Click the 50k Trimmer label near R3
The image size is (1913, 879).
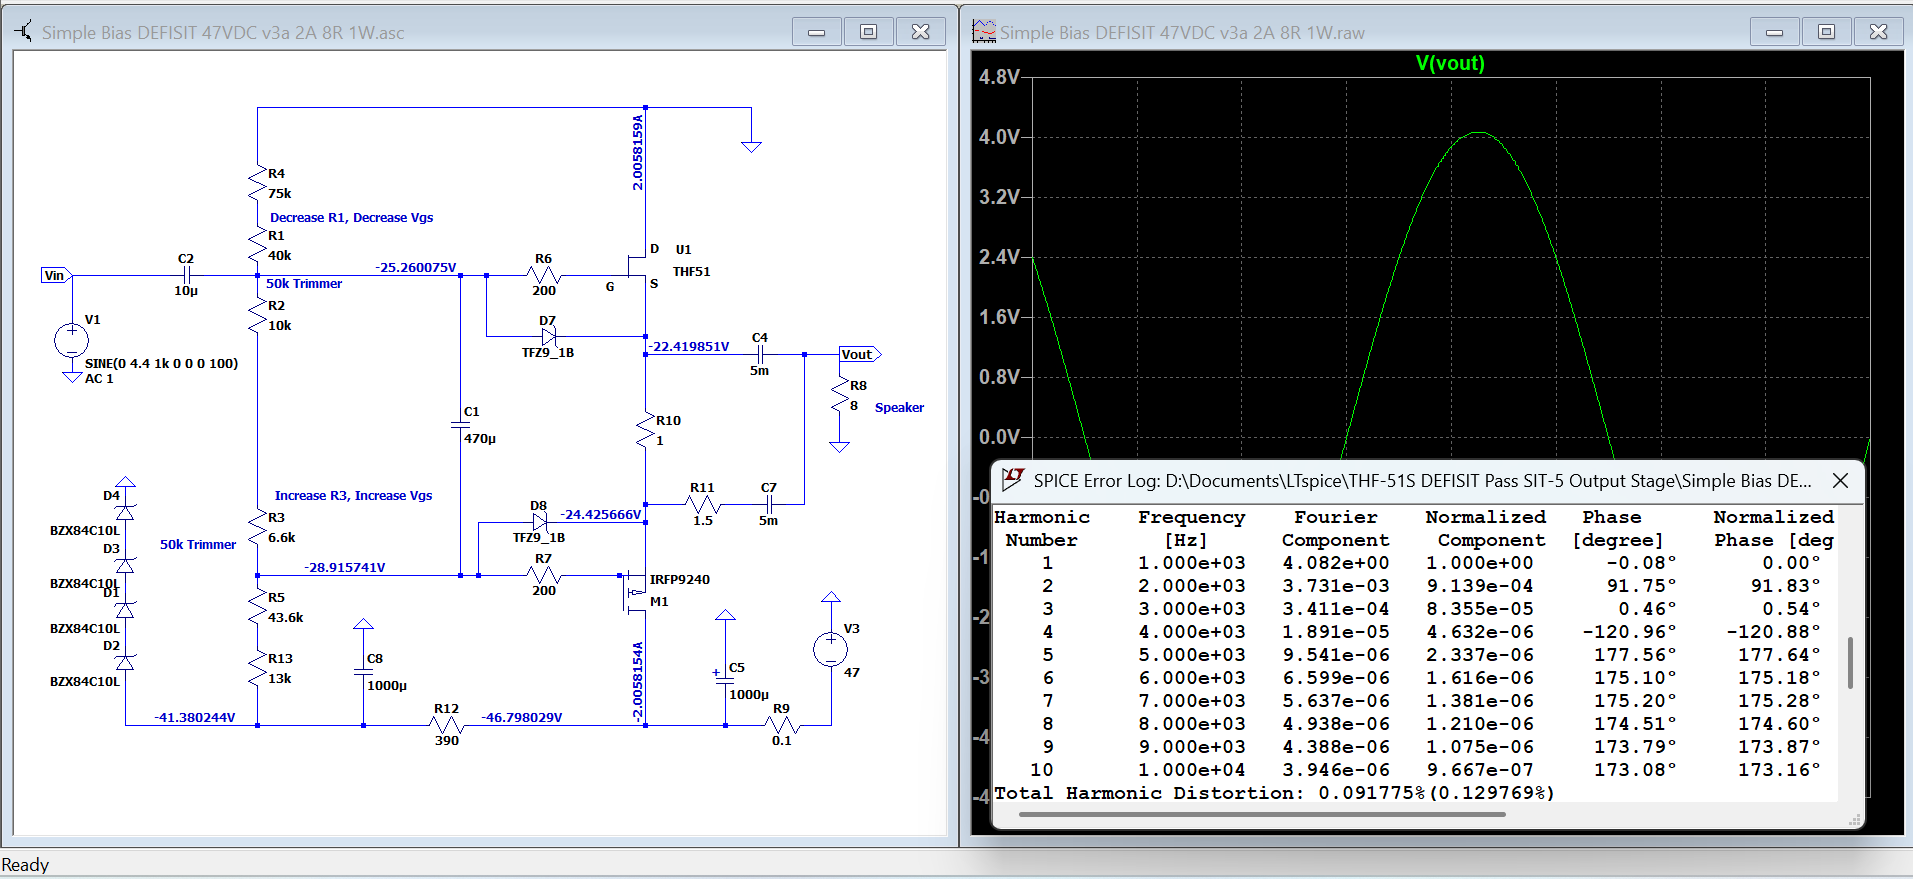(198, 544)
